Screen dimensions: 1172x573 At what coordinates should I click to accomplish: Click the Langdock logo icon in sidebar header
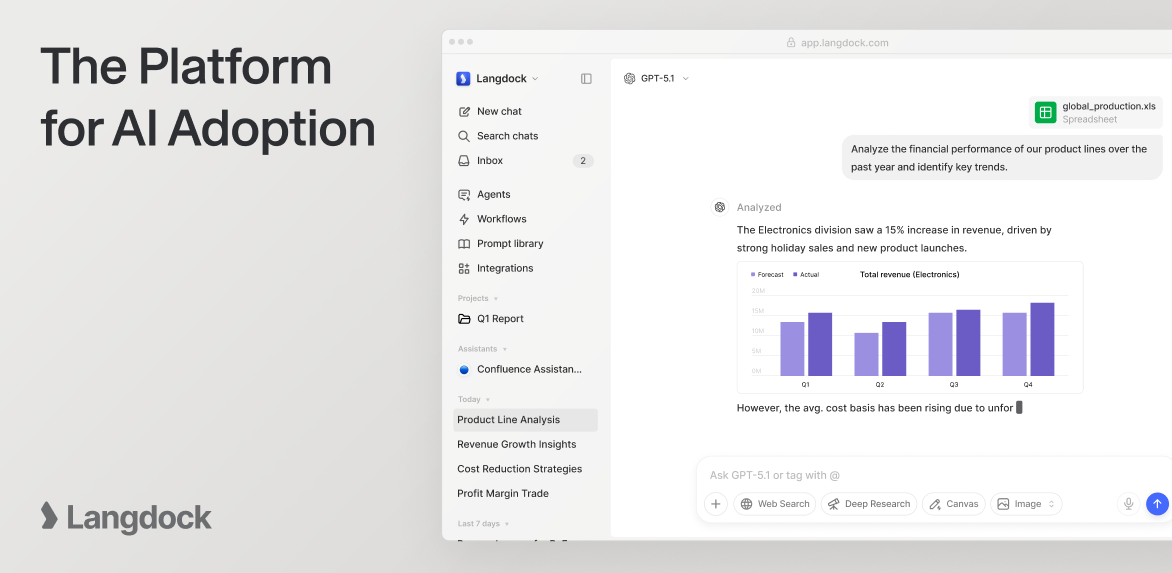[x=463, y=78]
